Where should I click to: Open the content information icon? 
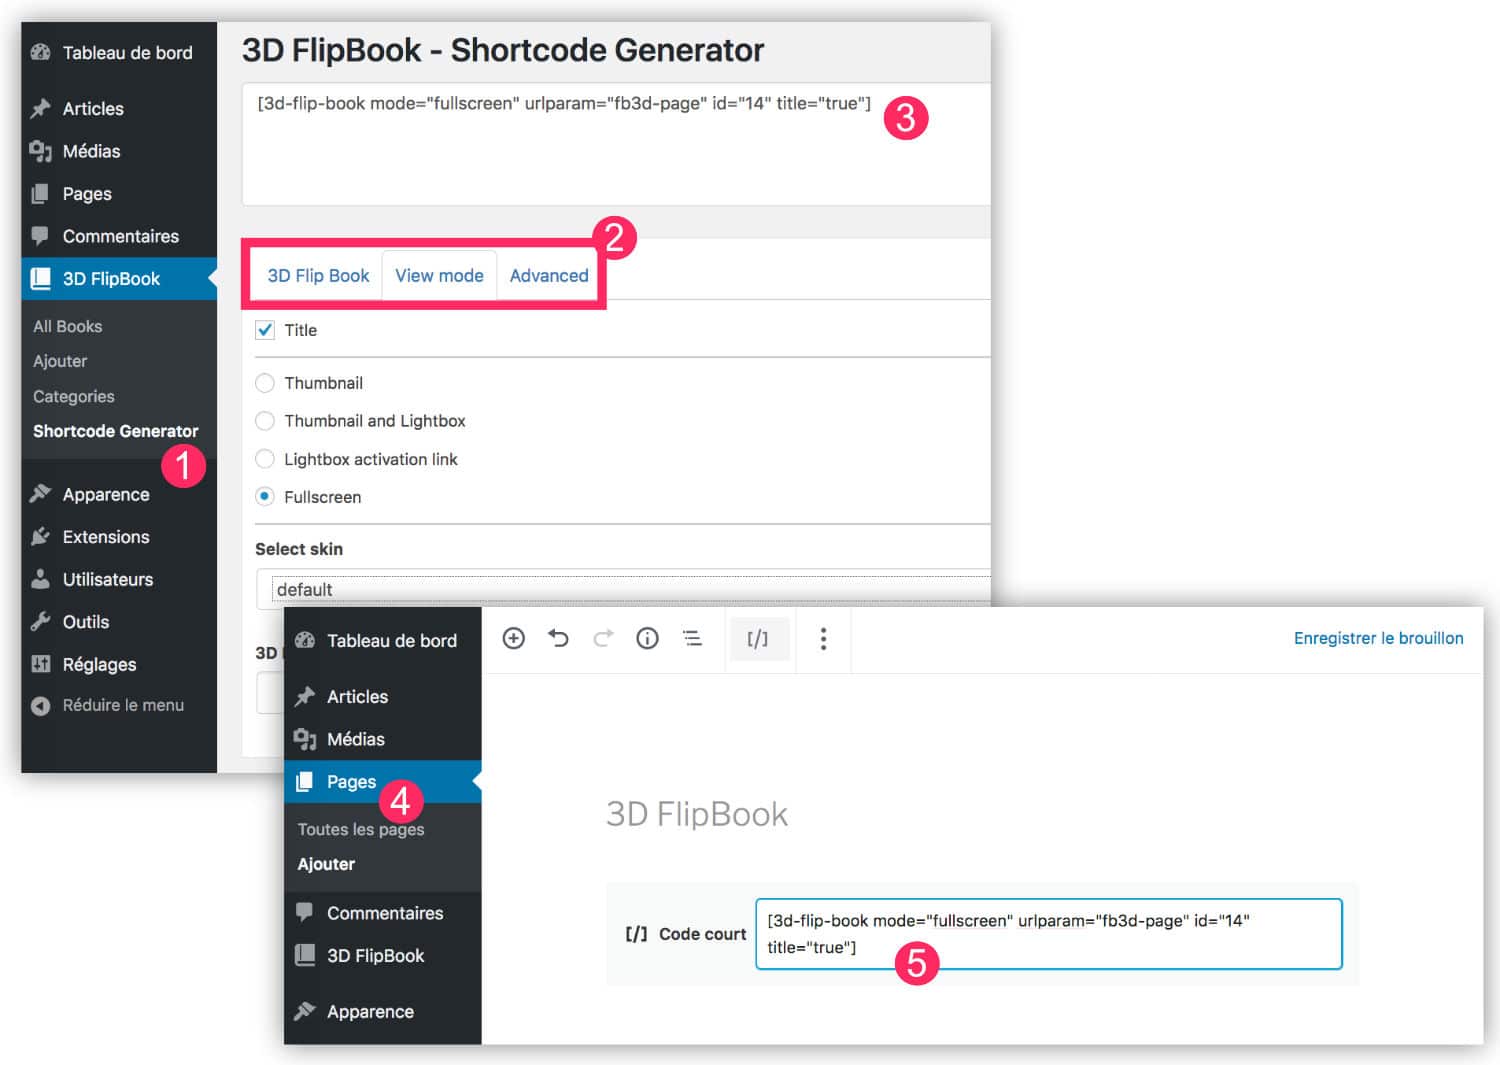pos(647,638)
